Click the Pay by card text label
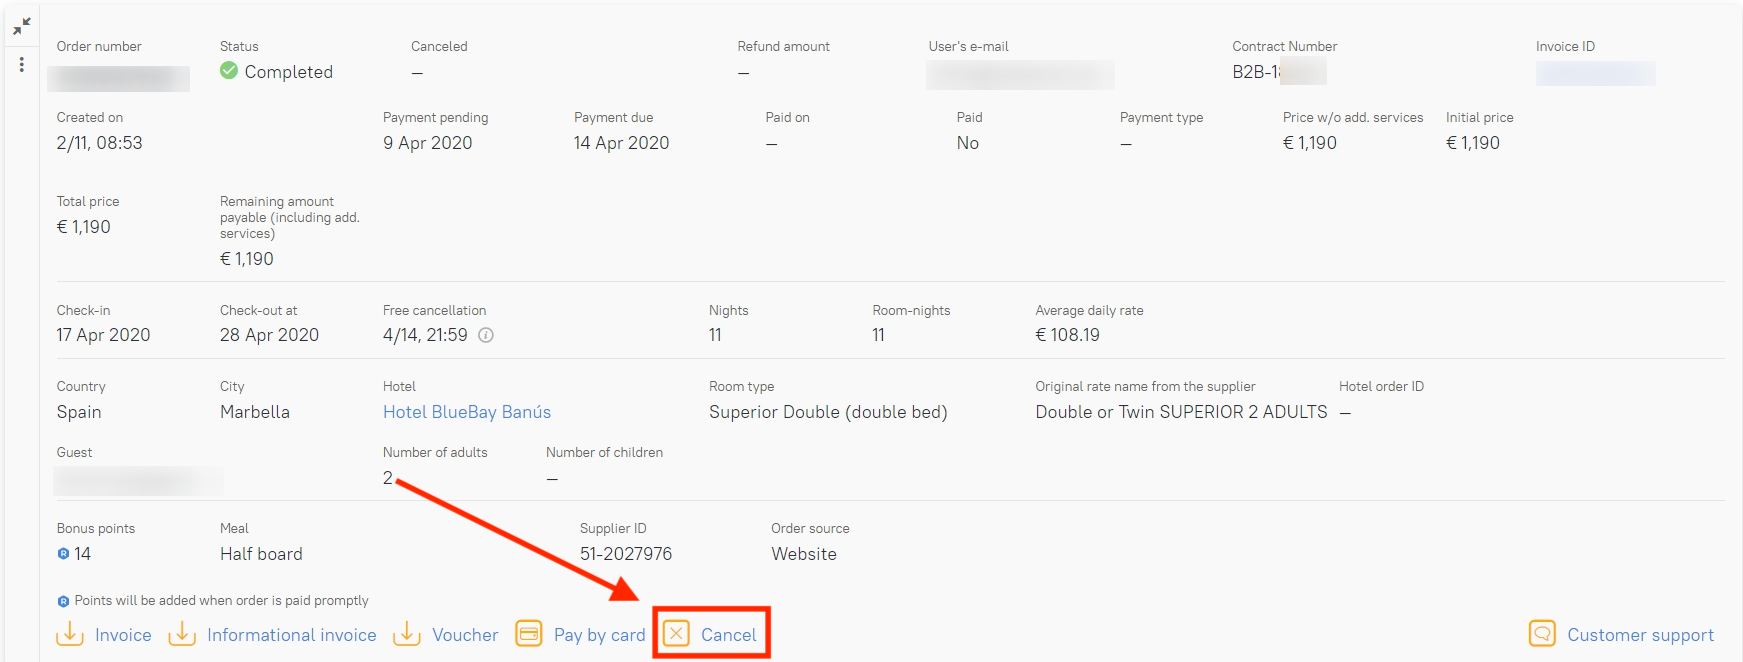This screenshot has width=1743, height=662. [599, 635]
